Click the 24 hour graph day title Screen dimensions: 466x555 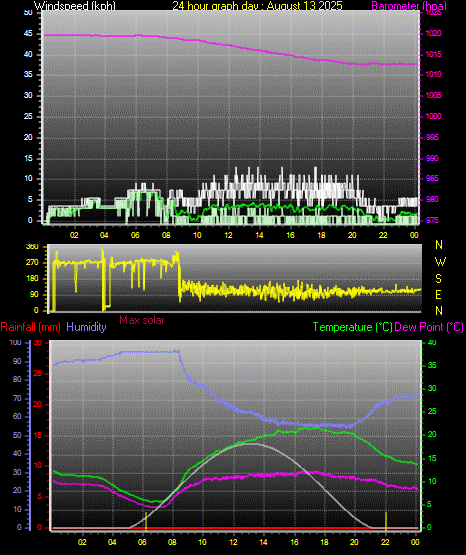click(x=257, y=5)
